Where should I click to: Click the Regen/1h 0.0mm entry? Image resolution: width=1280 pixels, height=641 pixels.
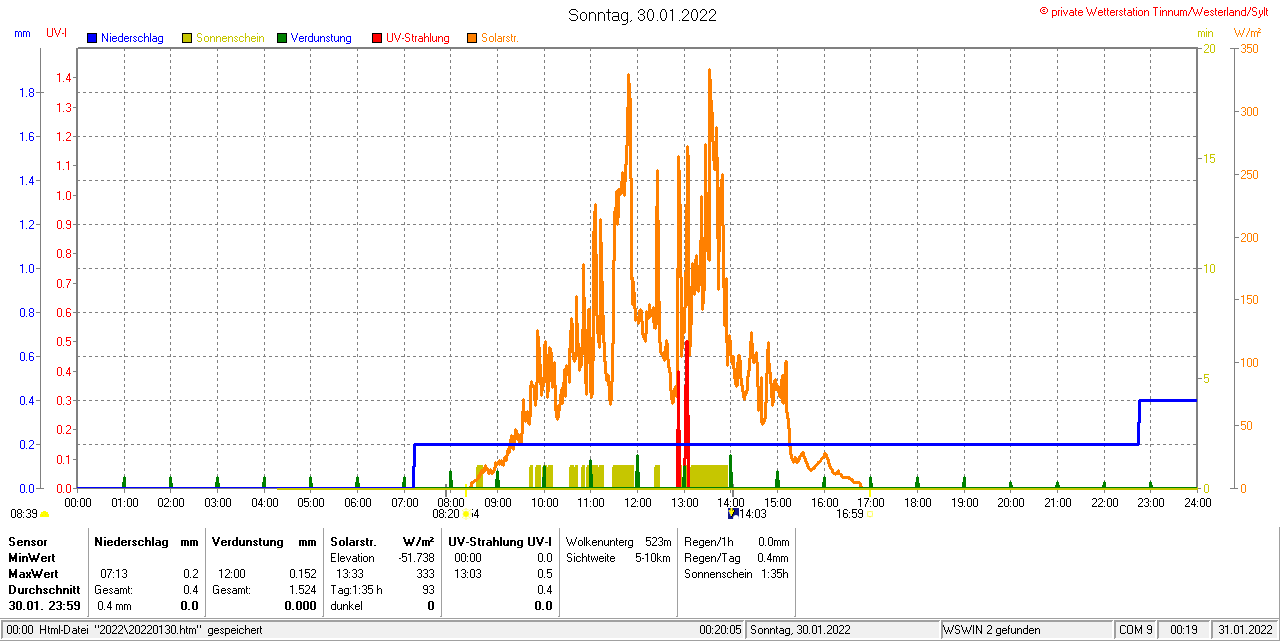[736, 541]
